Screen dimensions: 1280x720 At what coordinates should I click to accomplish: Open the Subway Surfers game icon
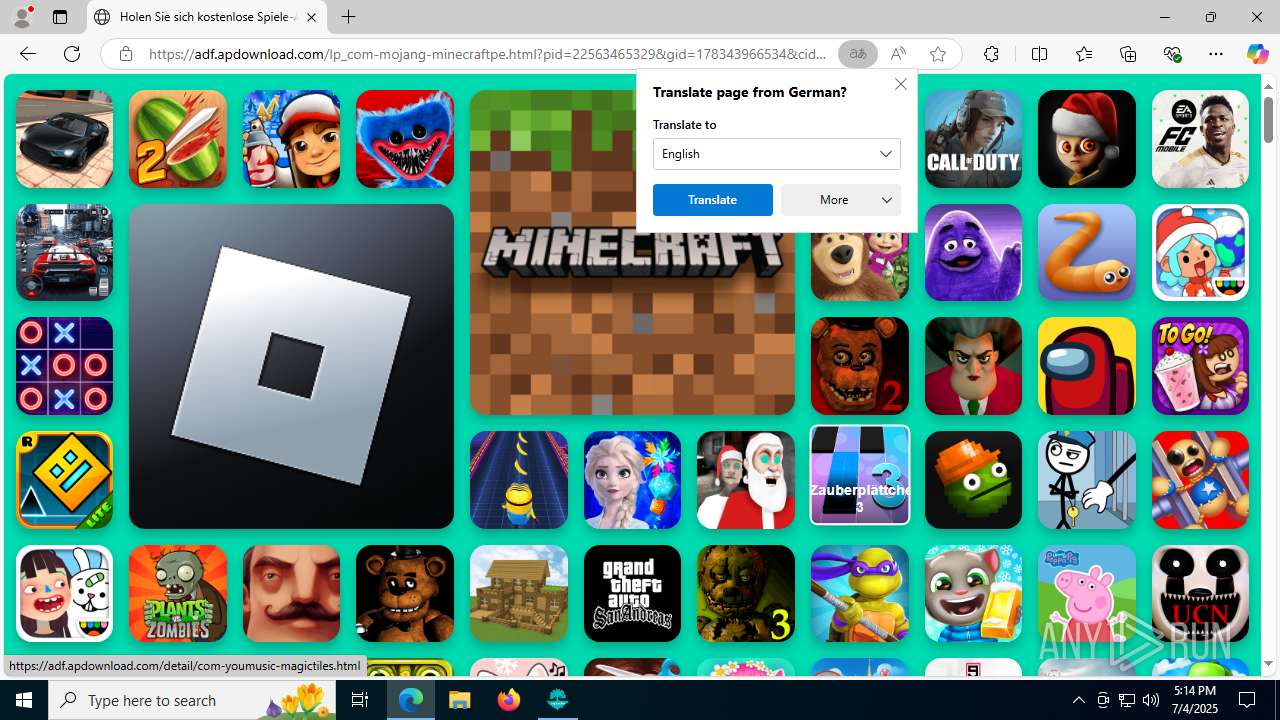pyautogui.click(x=291, y=139)
